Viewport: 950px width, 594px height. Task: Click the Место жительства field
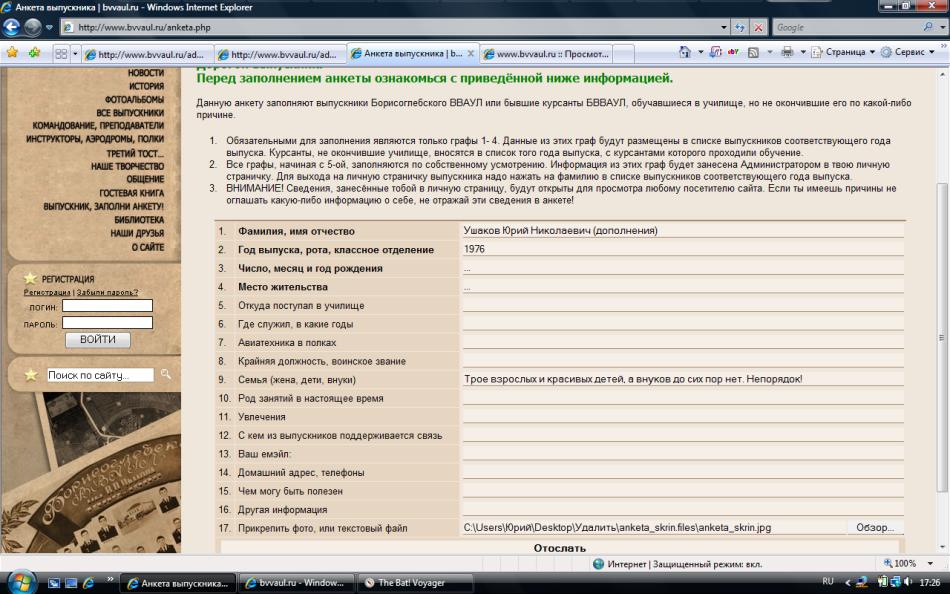tap(683, 286)
